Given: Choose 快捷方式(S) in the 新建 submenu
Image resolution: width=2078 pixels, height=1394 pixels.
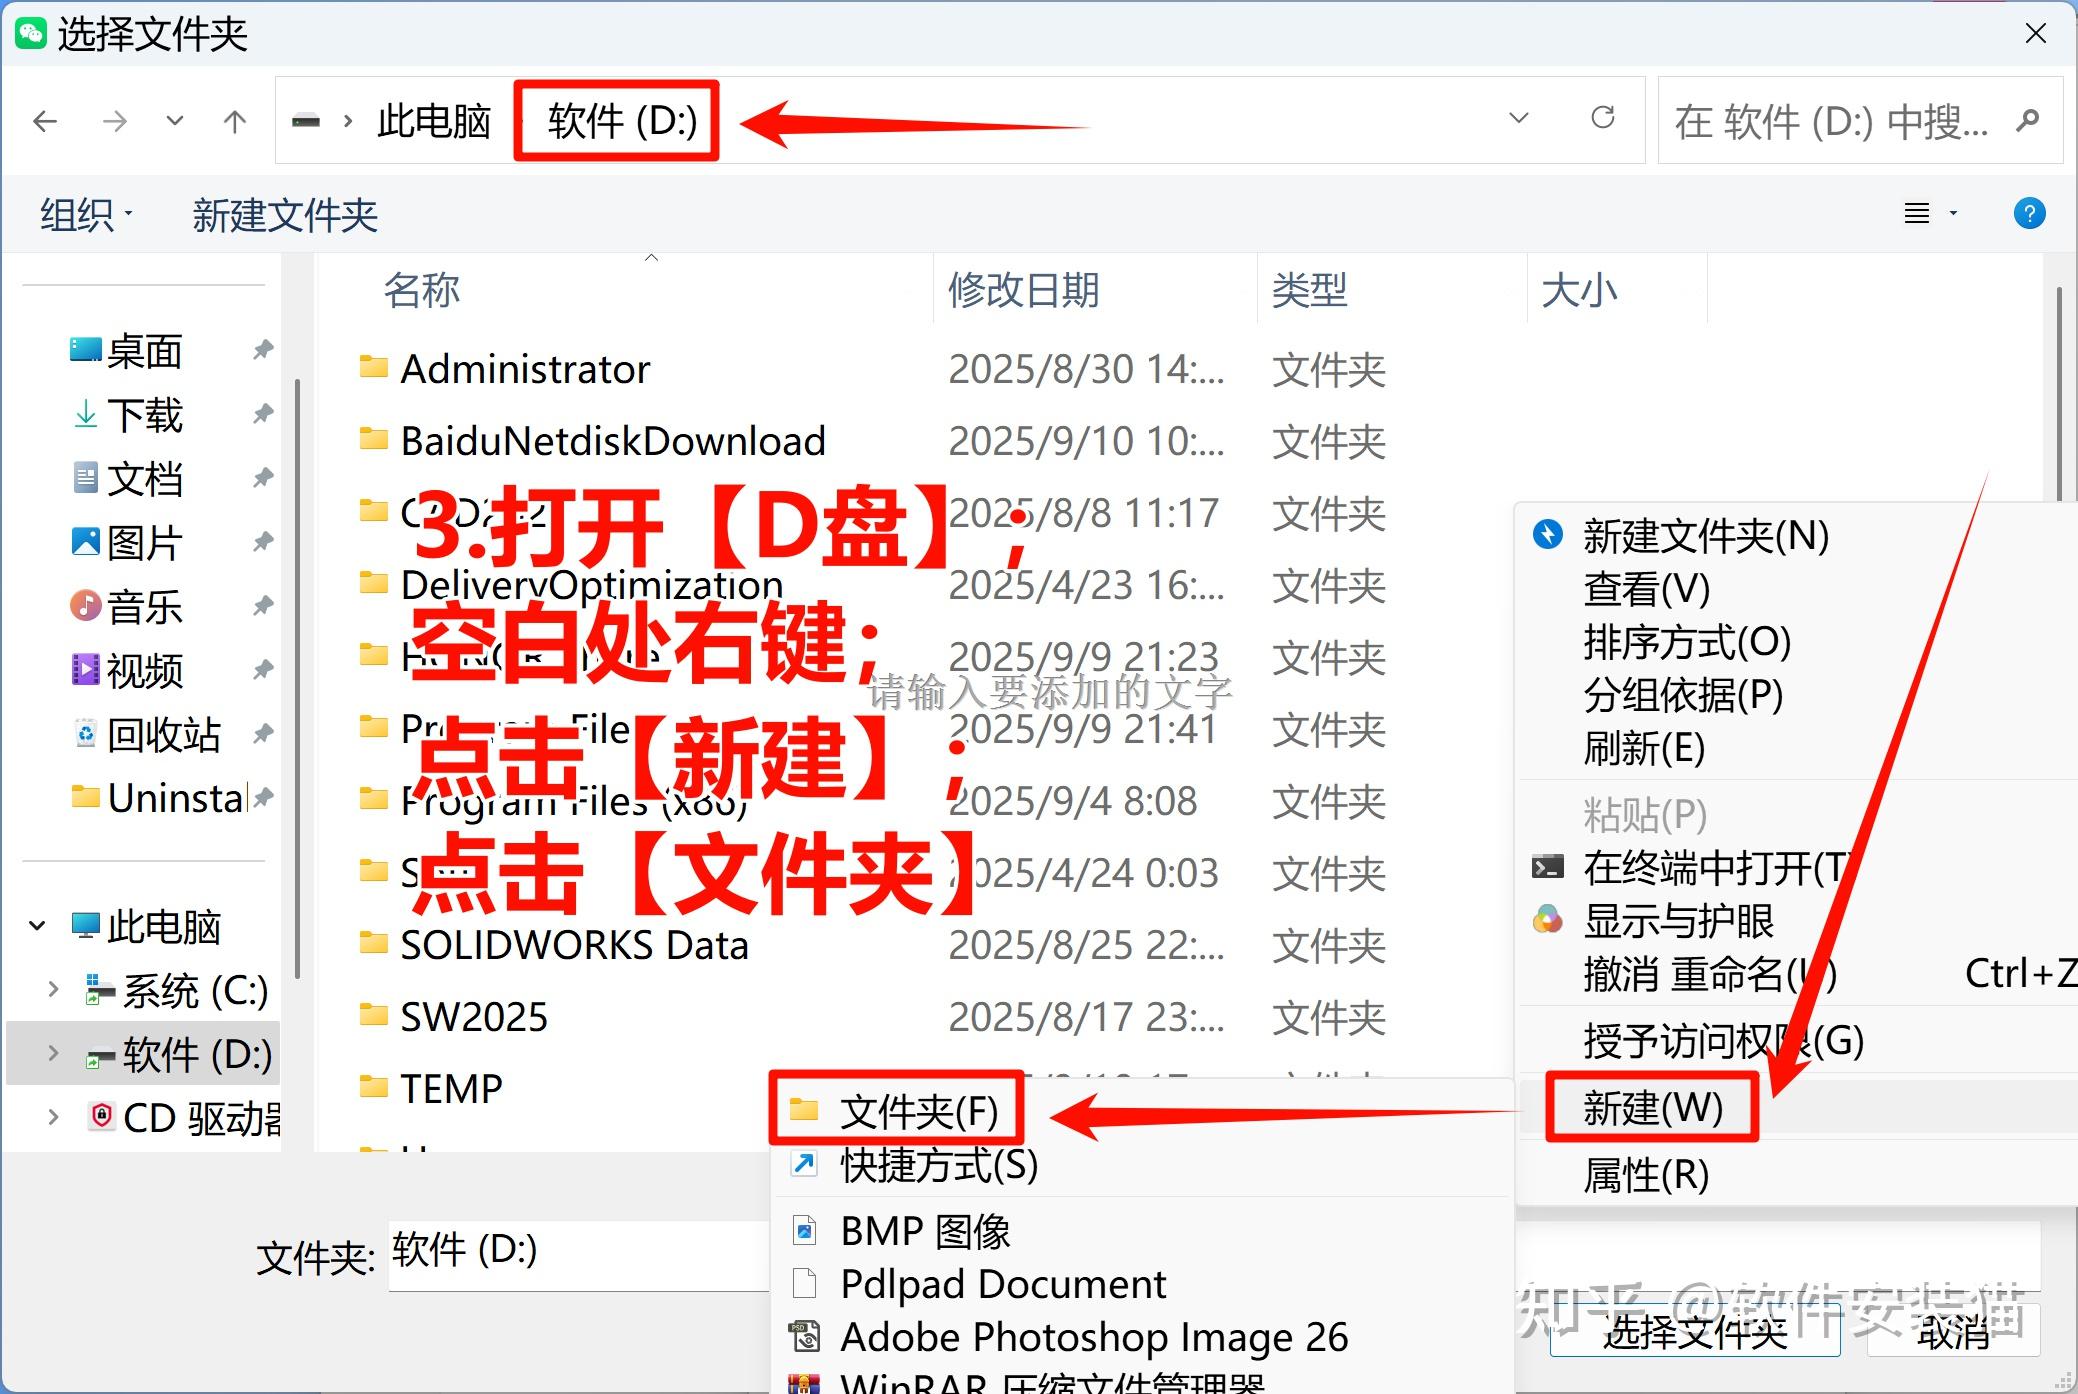Looking at the screenshot, I should pos(939,1165).
